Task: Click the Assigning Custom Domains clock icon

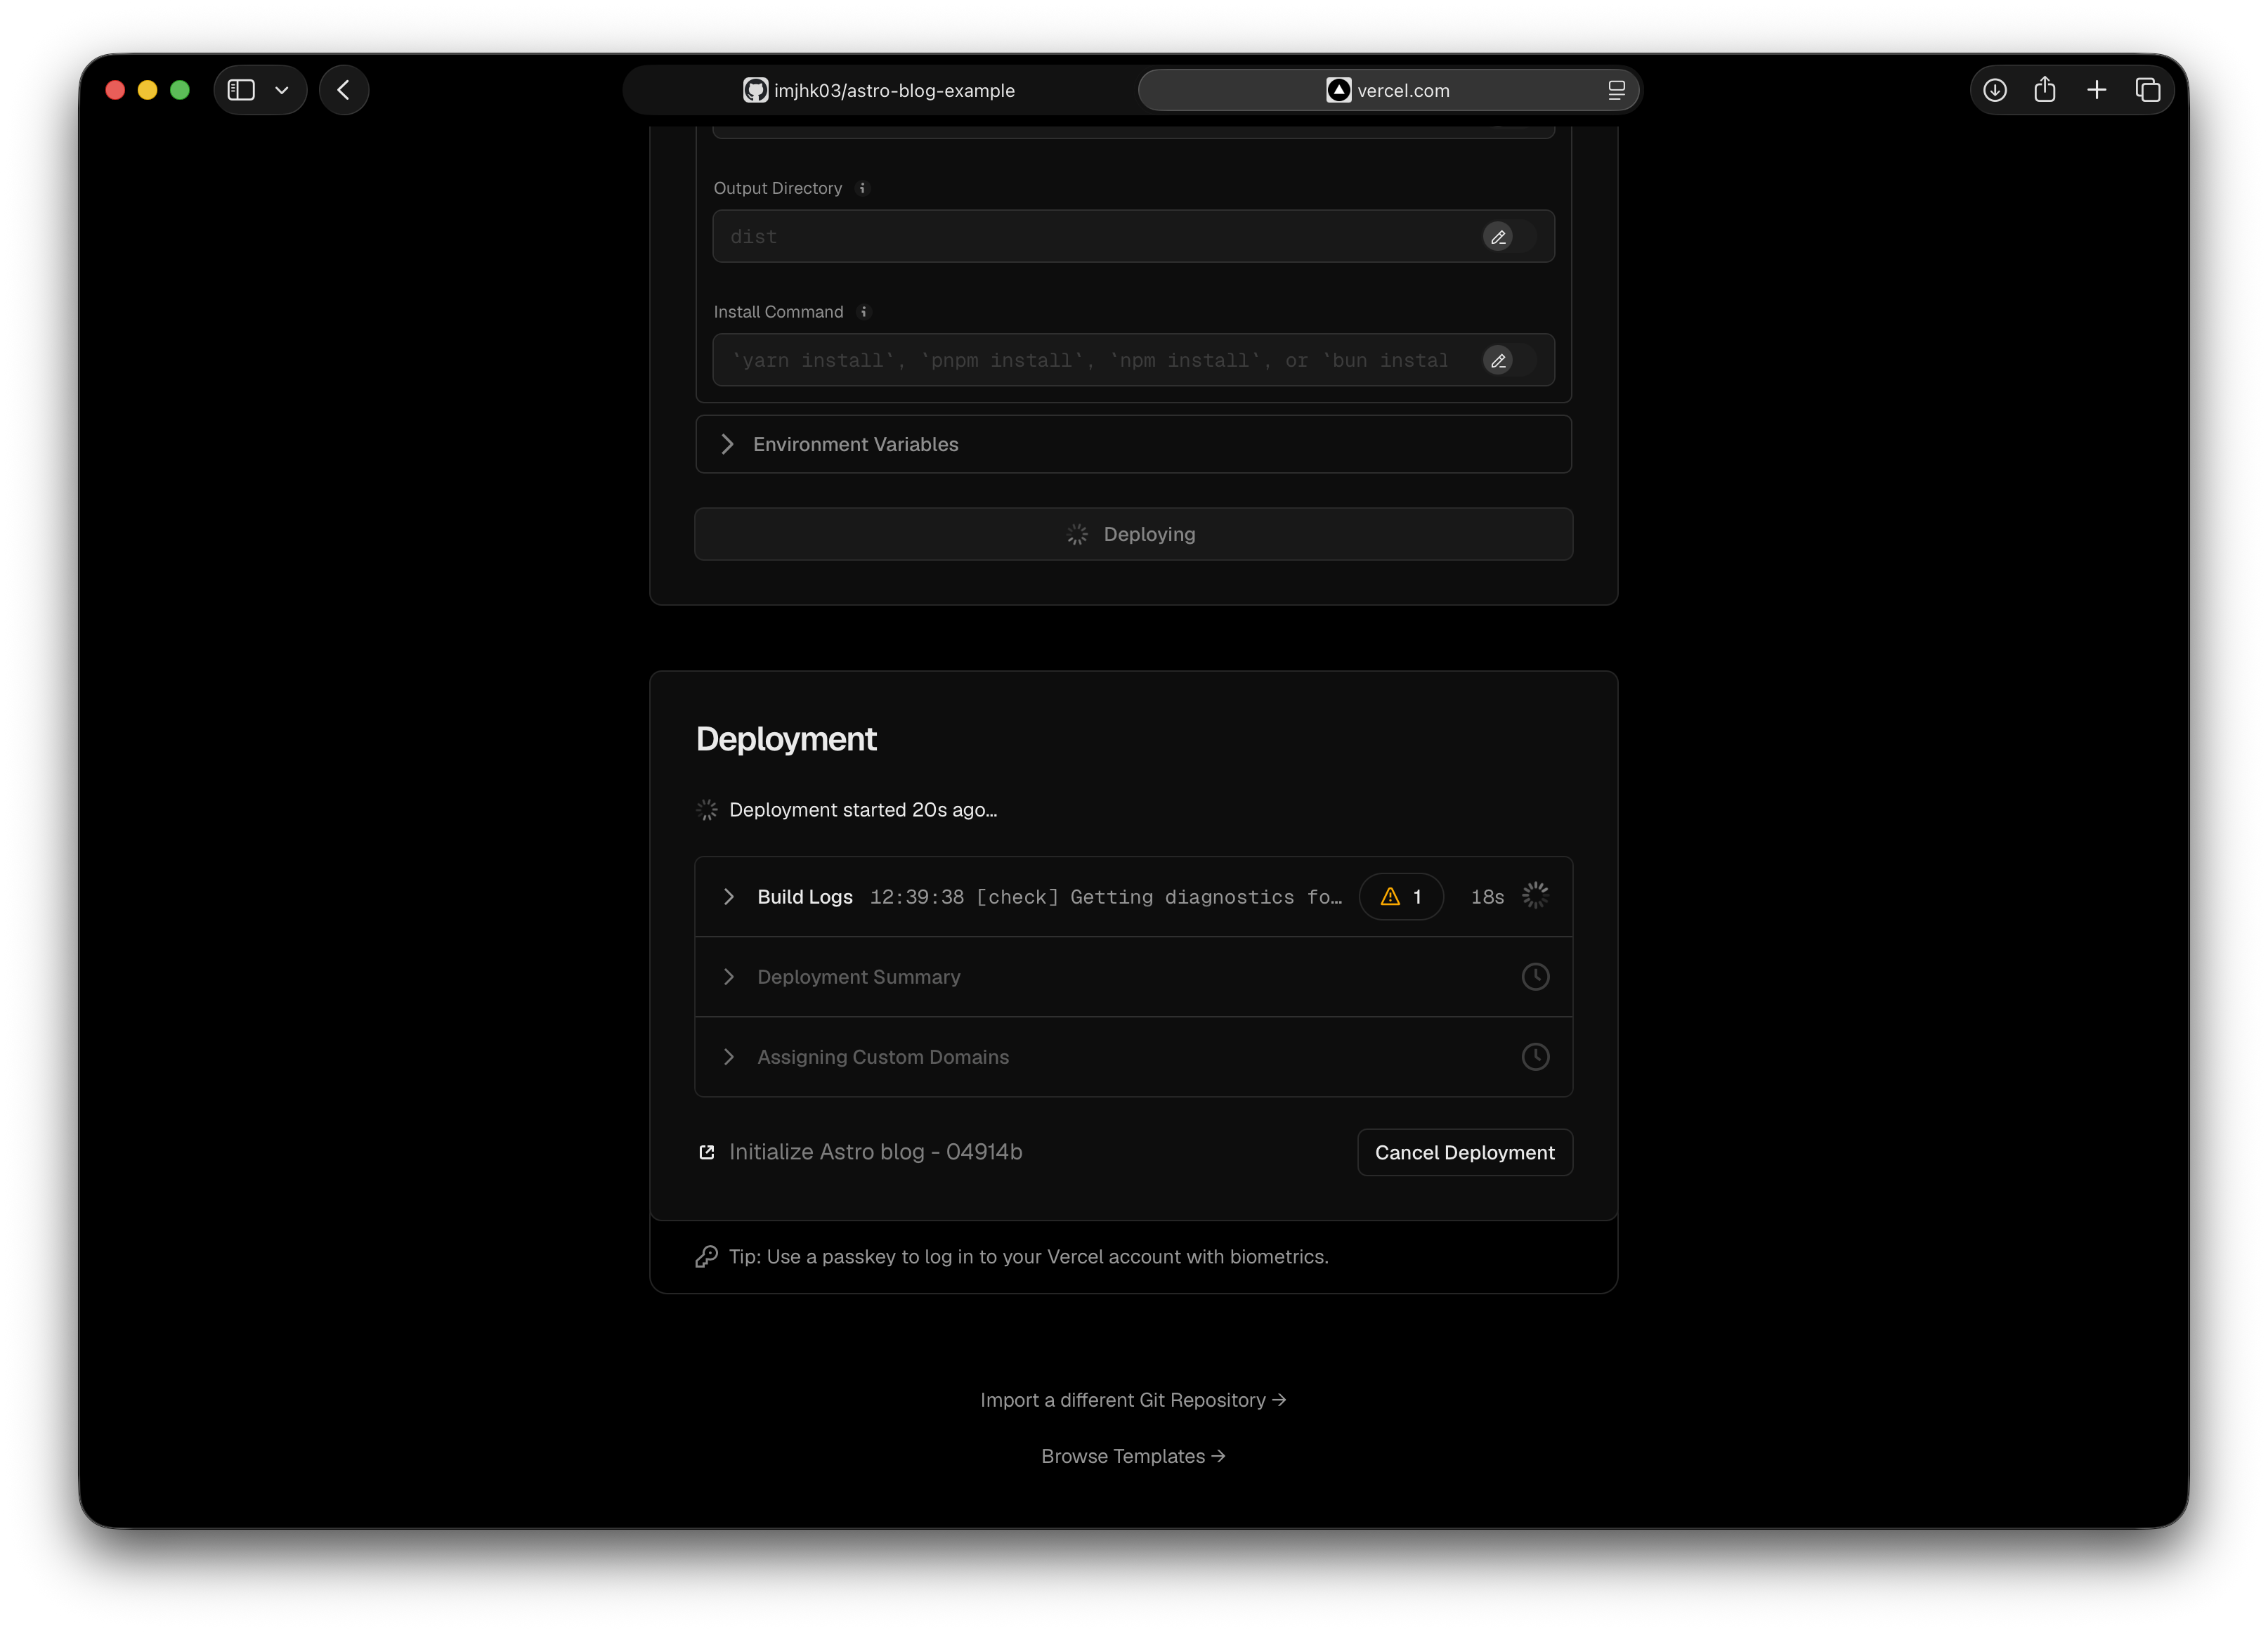Action: click(x=1535, y=1057)
